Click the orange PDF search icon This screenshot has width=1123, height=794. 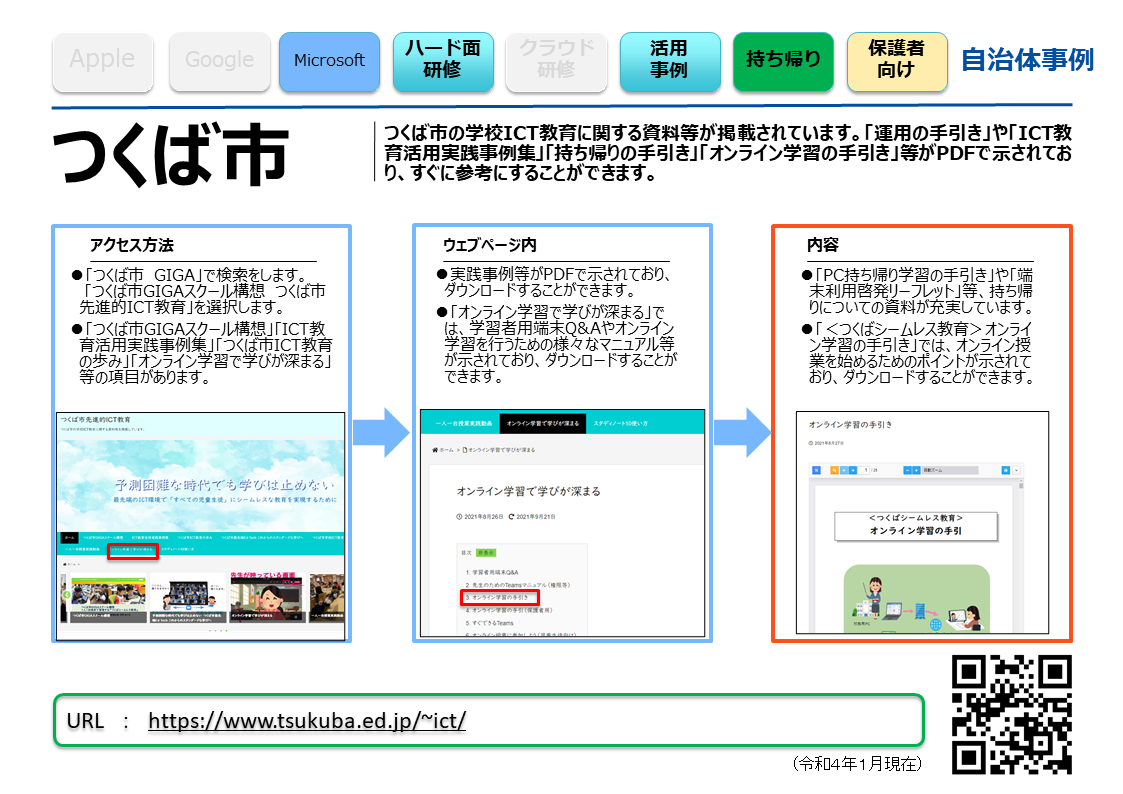(x=834, y=470)
